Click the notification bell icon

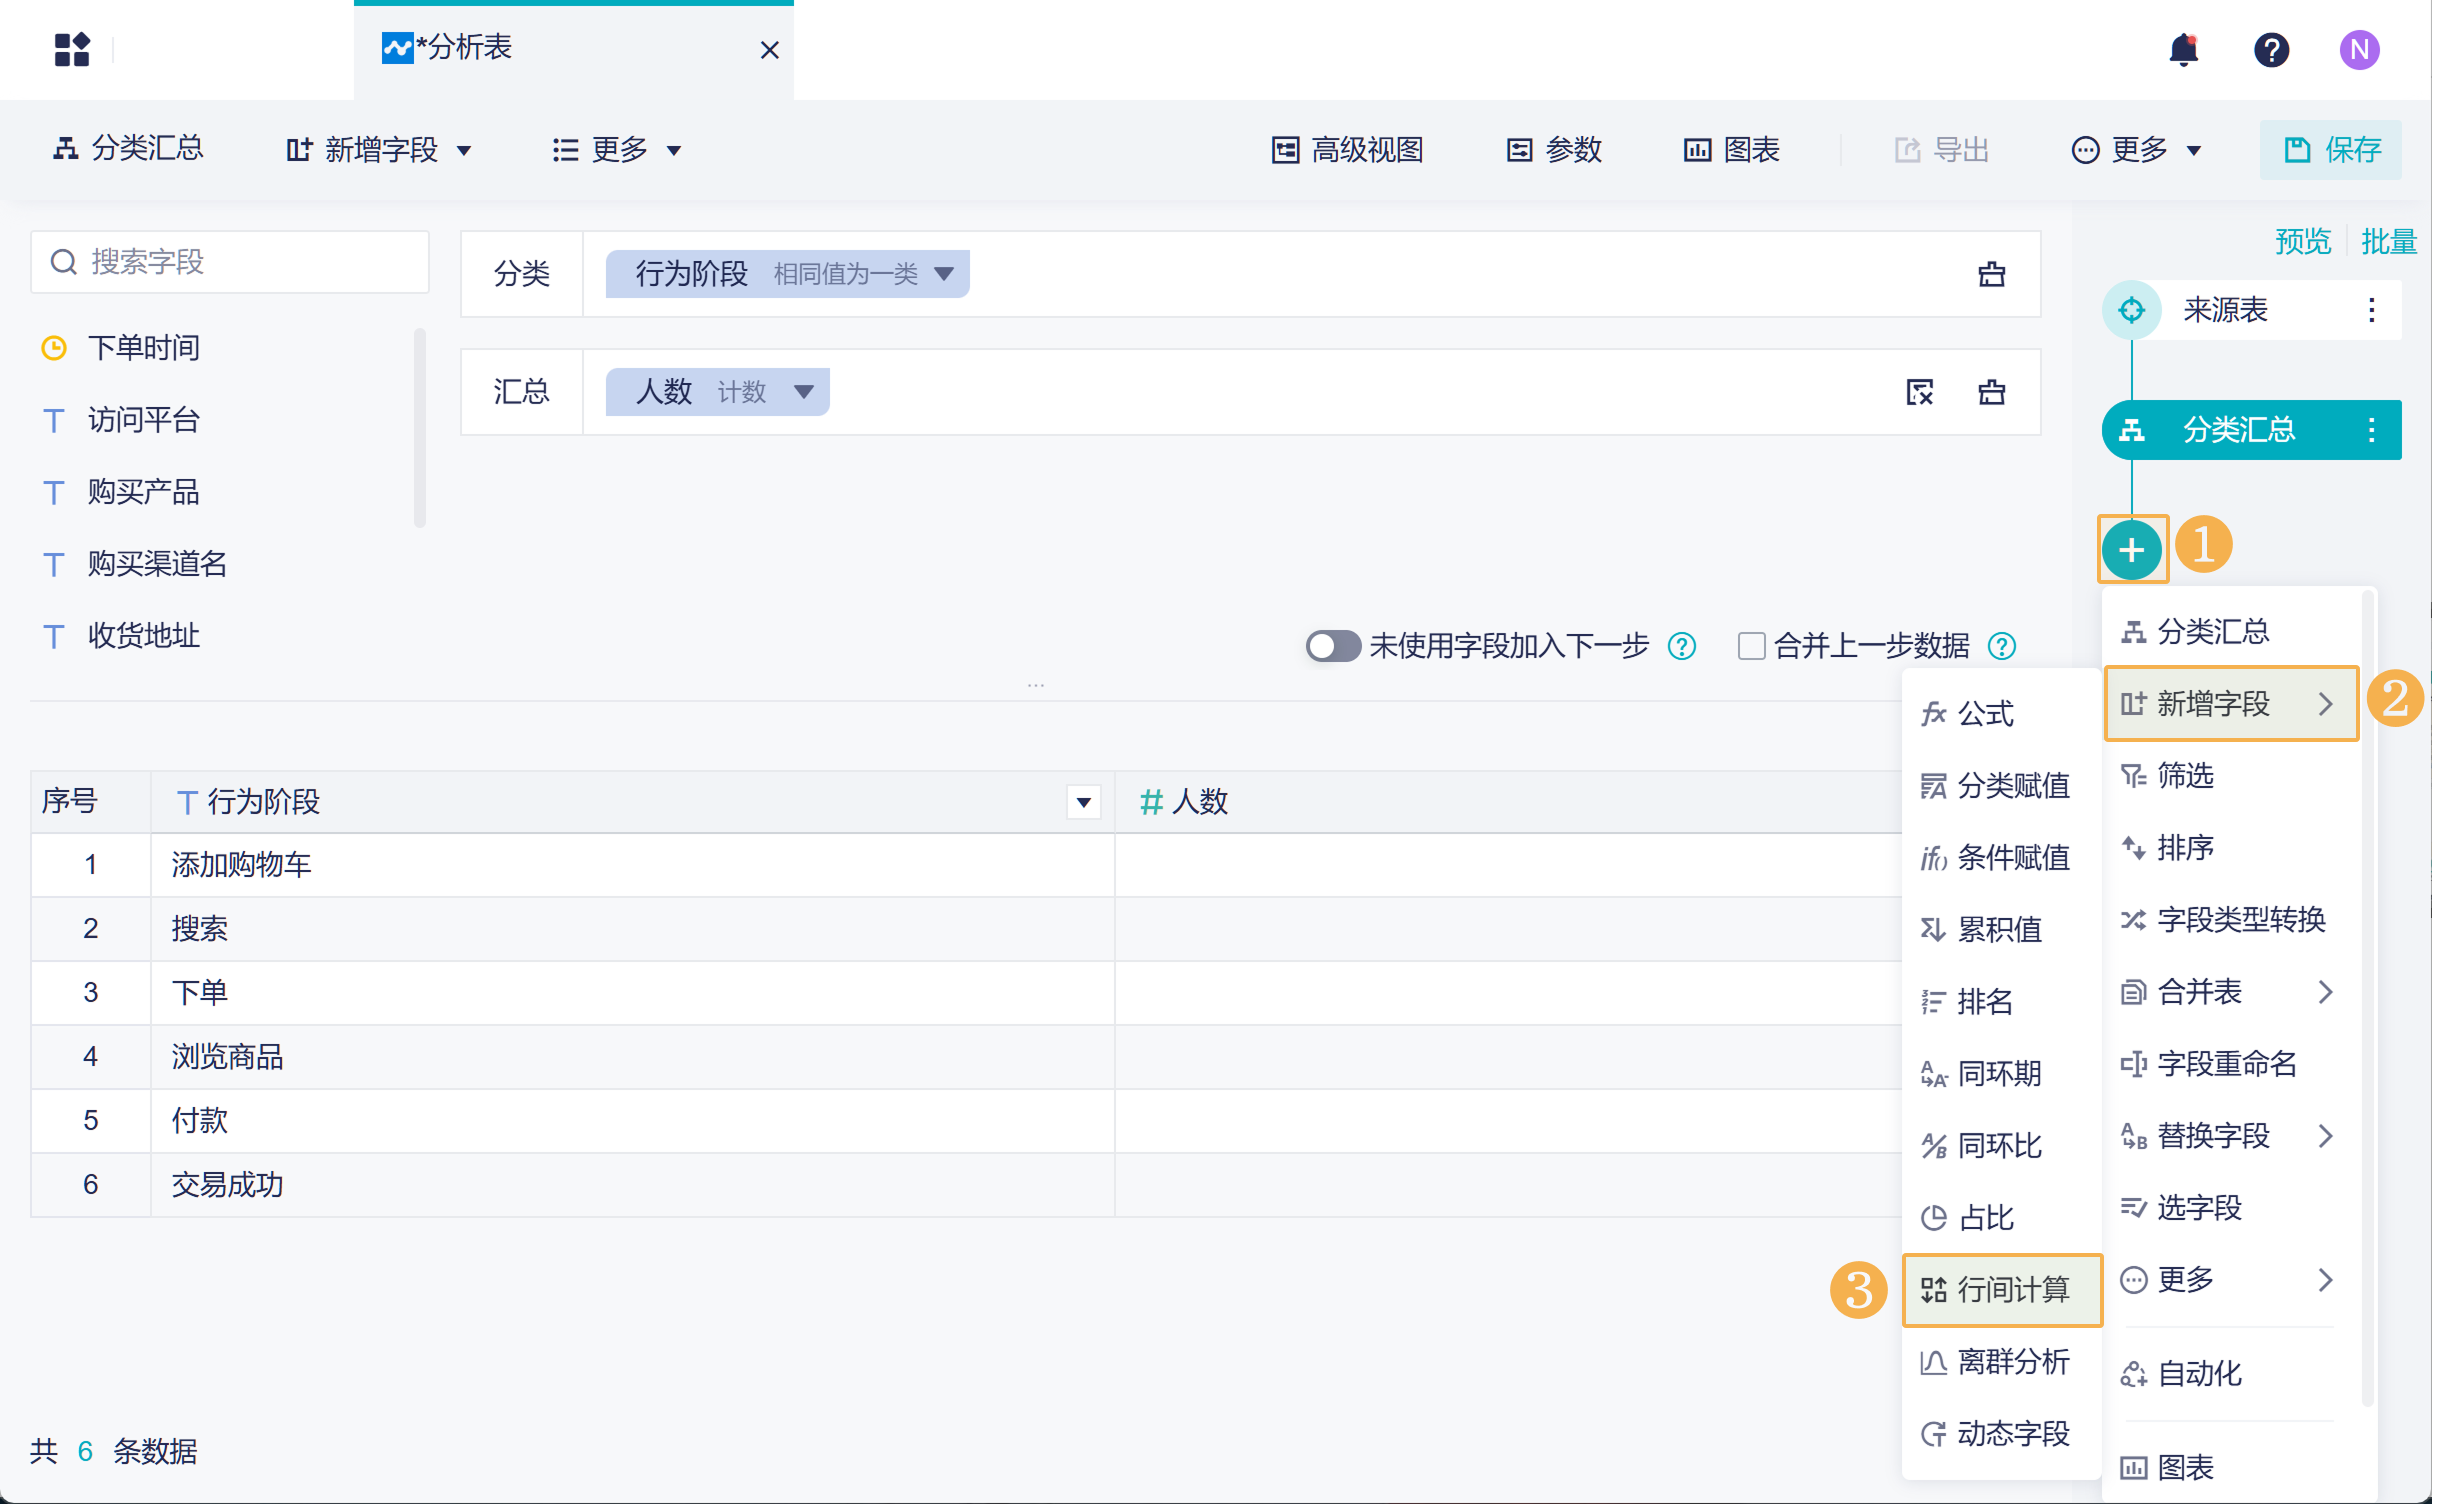pos(2183,50)
